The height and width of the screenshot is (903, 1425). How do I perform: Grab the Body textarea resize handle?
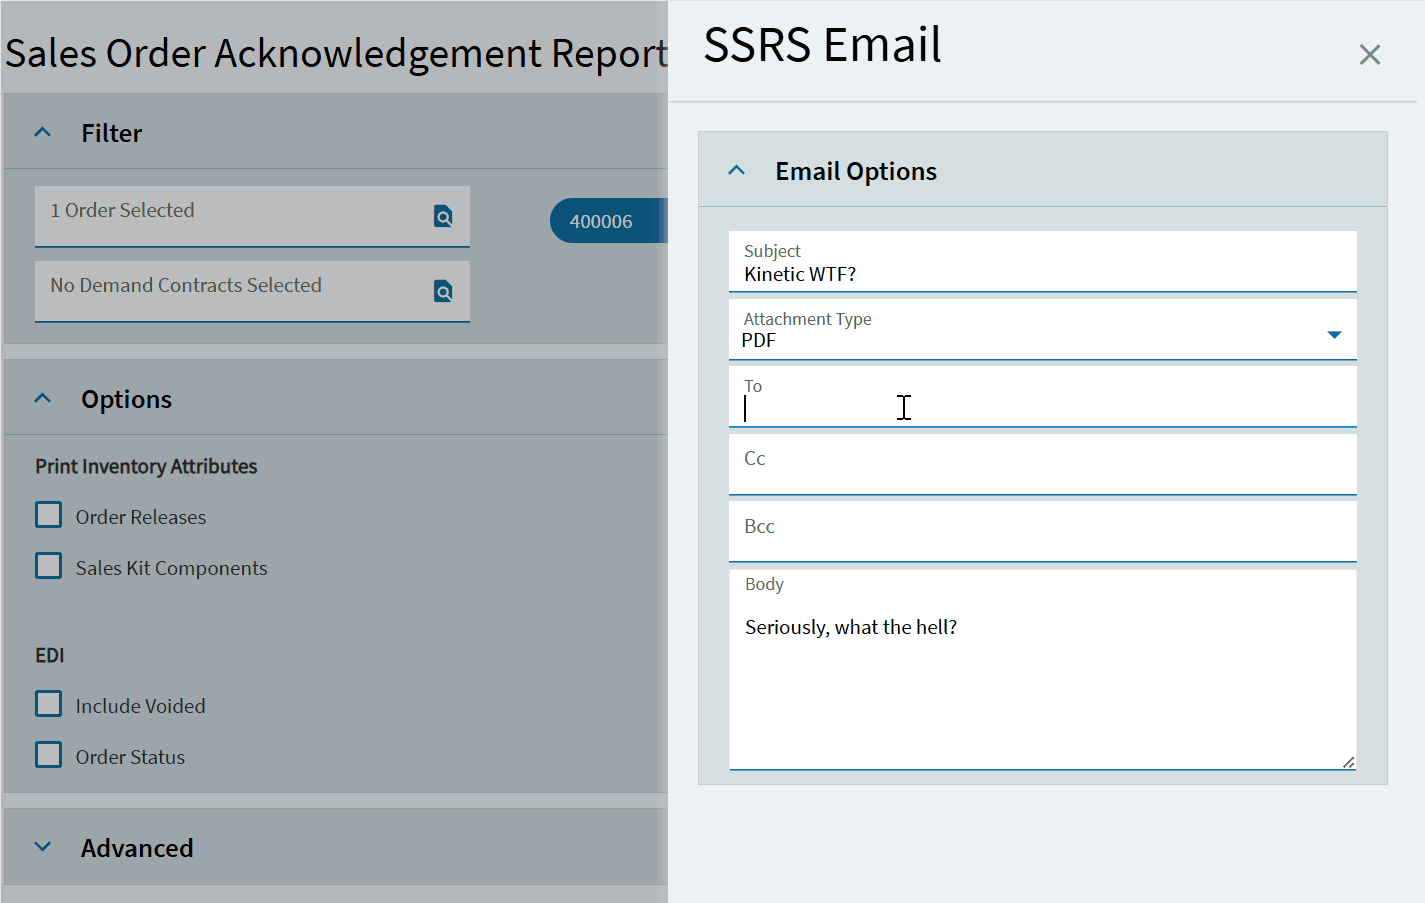click(x=1349, y=762)
